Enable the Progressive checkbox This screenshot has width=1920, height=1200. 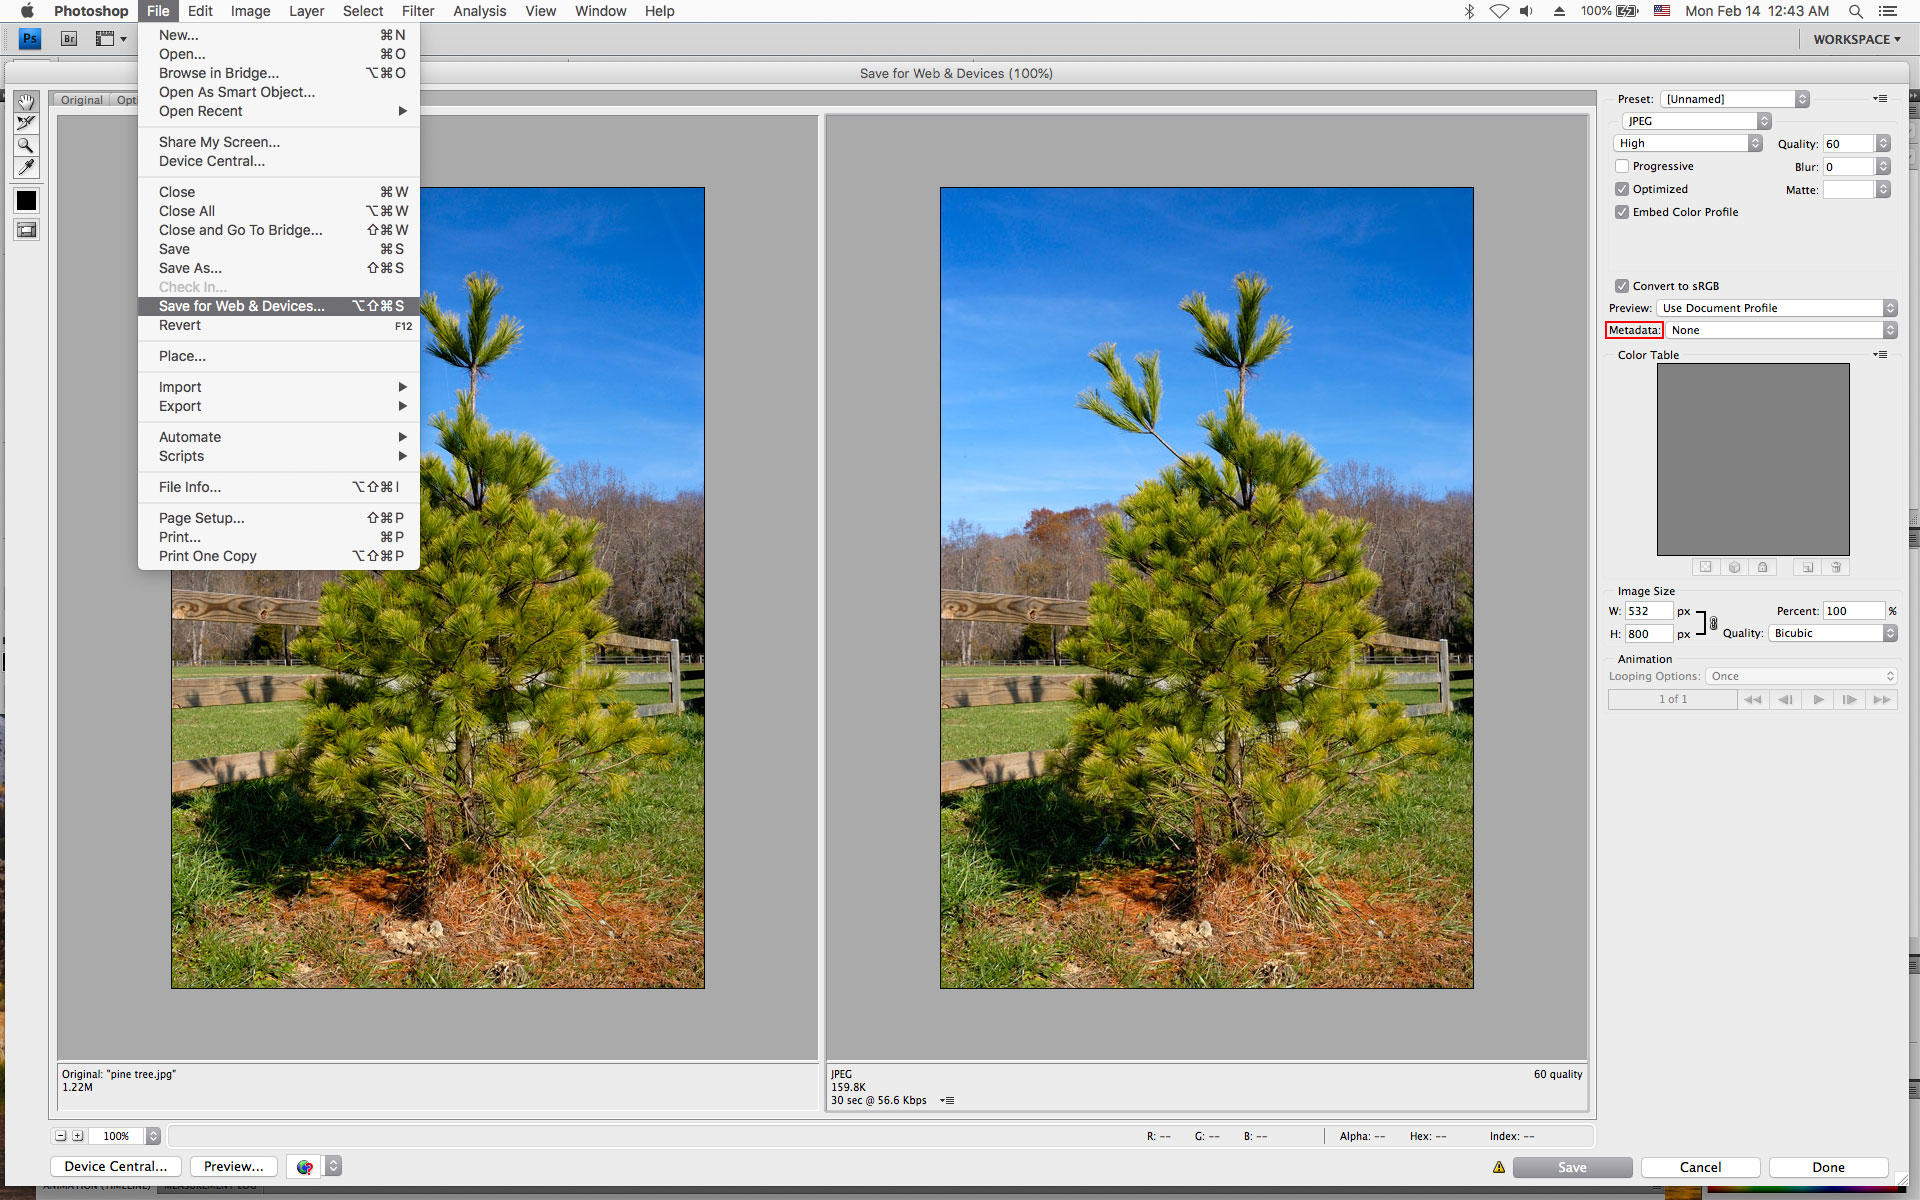pyautogui.click(x=1623, y=166)
